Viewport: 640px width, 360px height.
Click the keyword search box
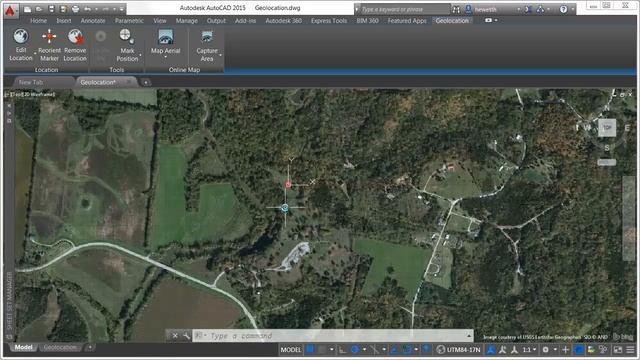(404, 9)
